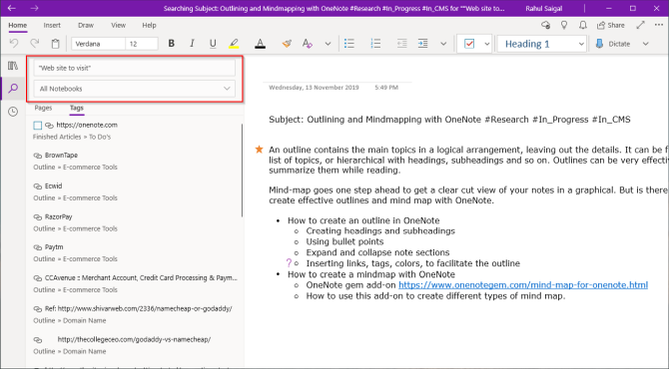Toggle bold formatting
The height and width of the screenshot is (369, 669).
click(x=172, y=44)
